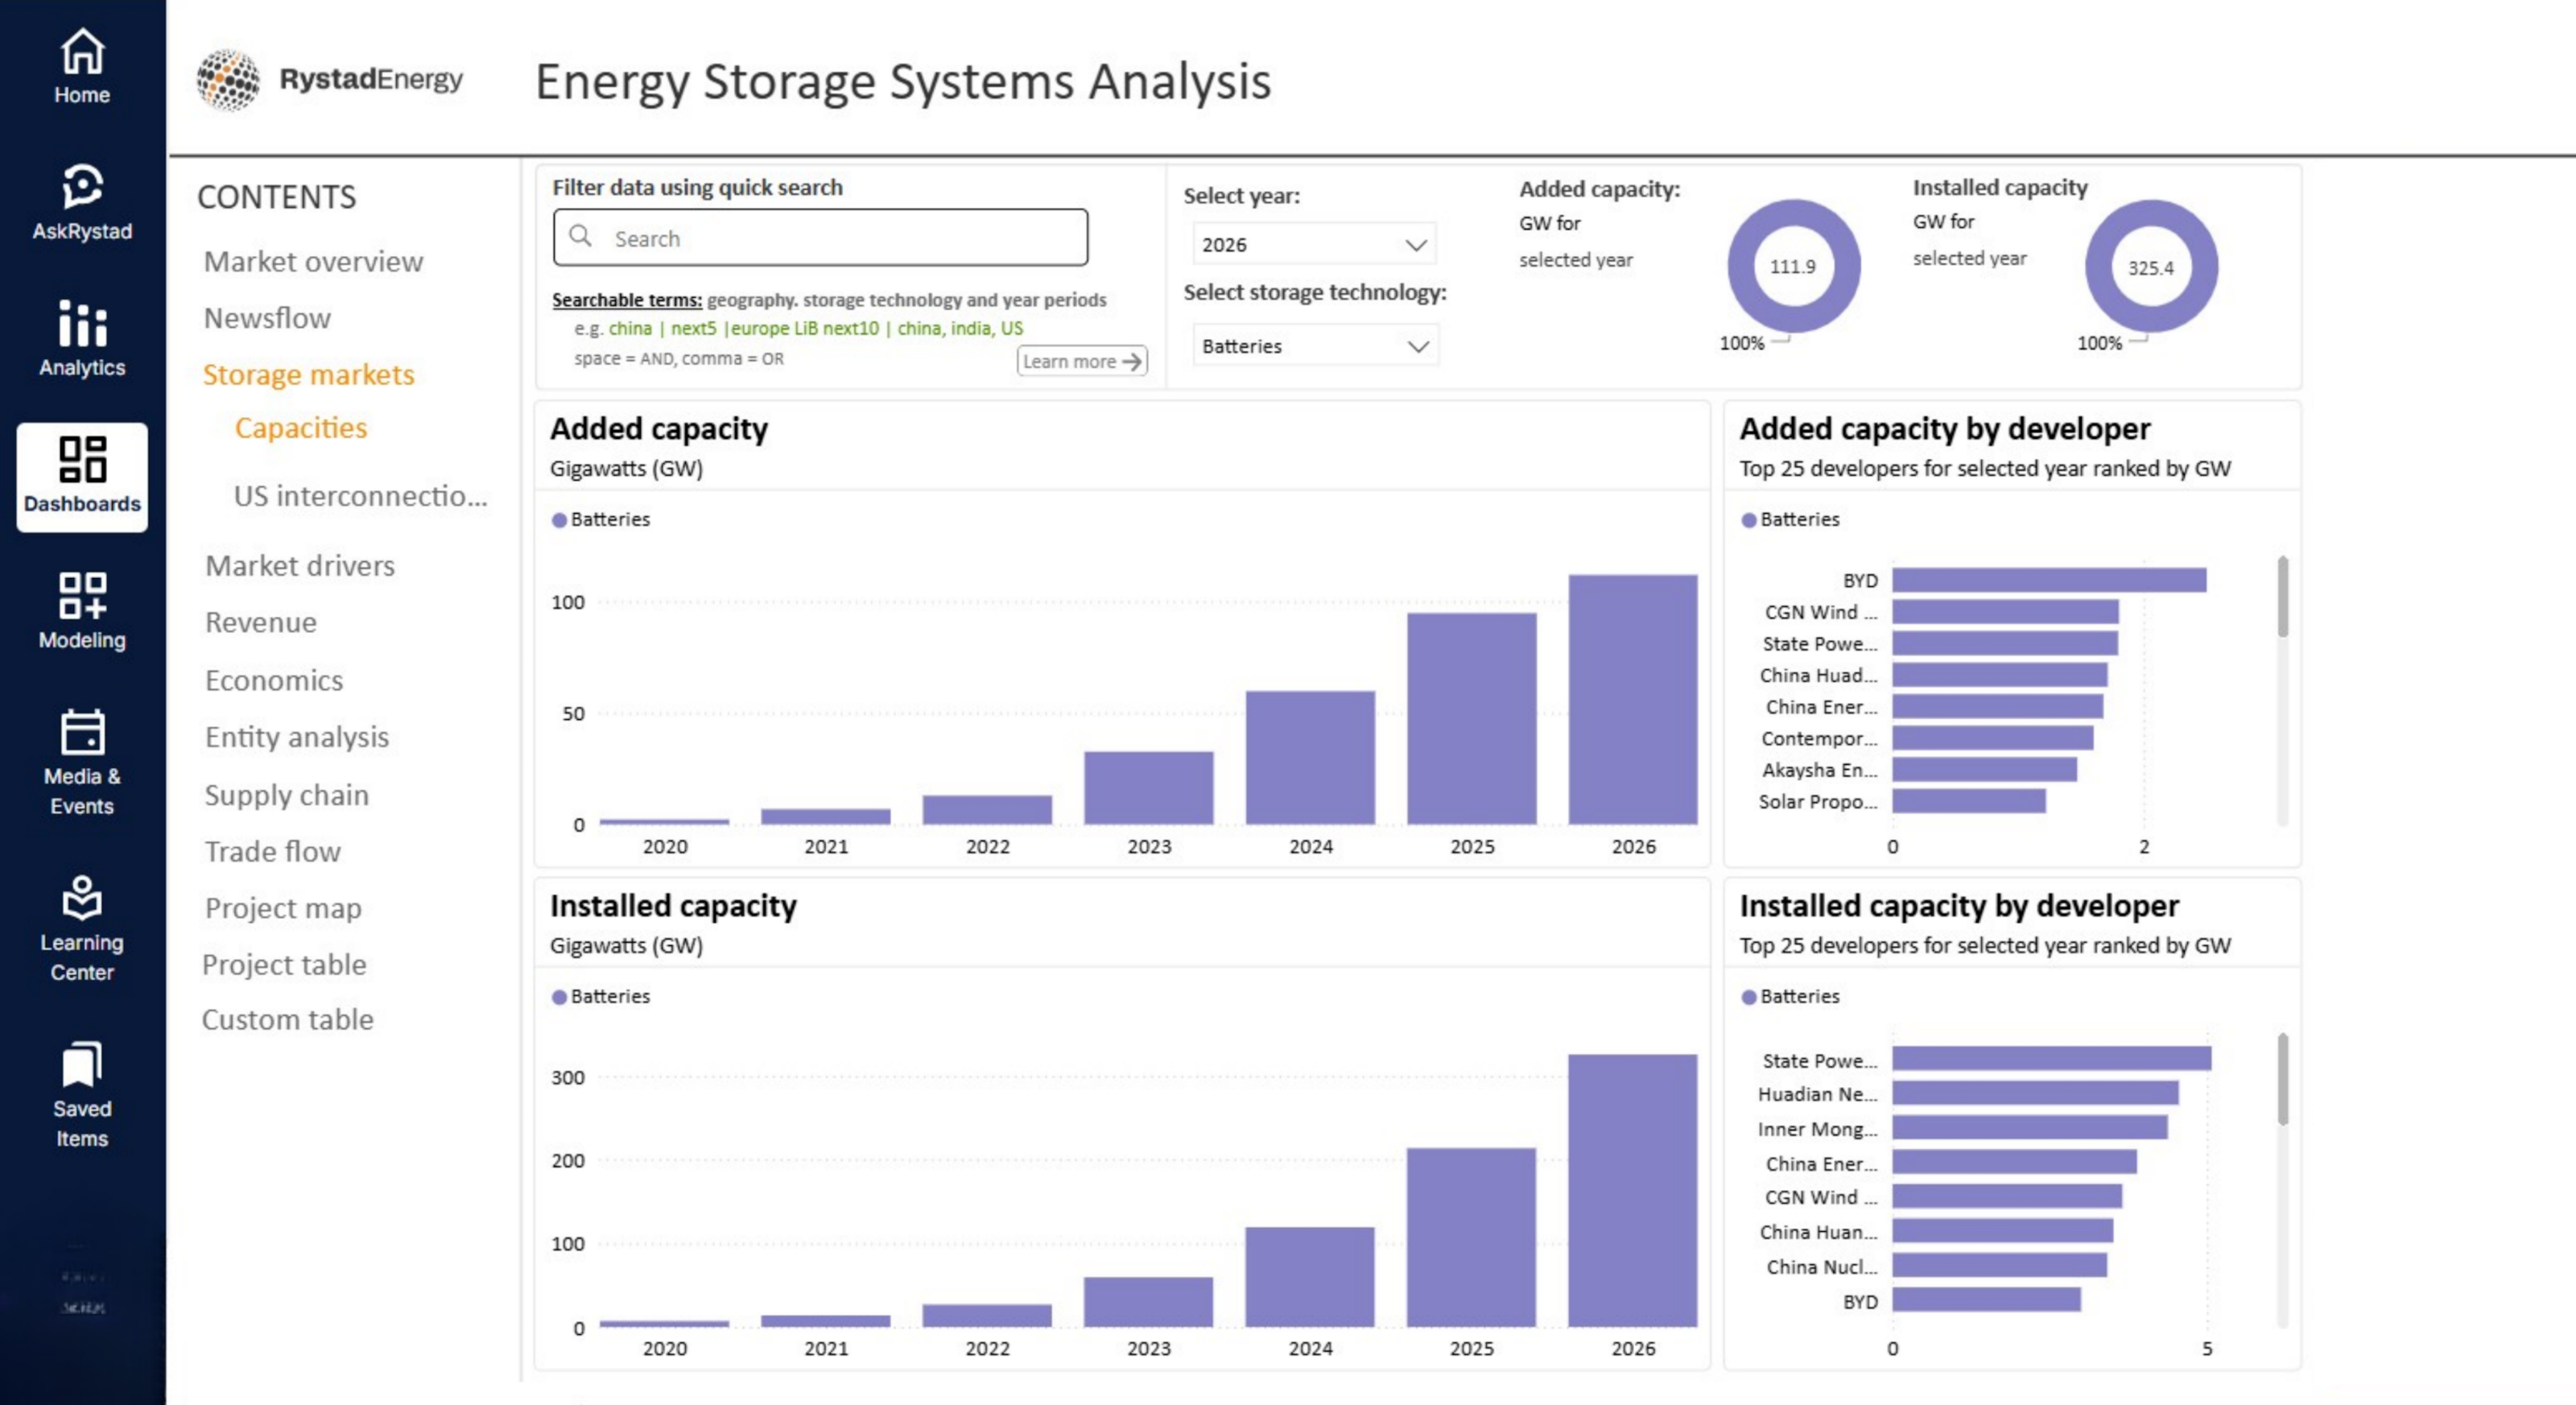Go to Supply chain
This screenshot has width=2576, height=1405.
(287, 795)
